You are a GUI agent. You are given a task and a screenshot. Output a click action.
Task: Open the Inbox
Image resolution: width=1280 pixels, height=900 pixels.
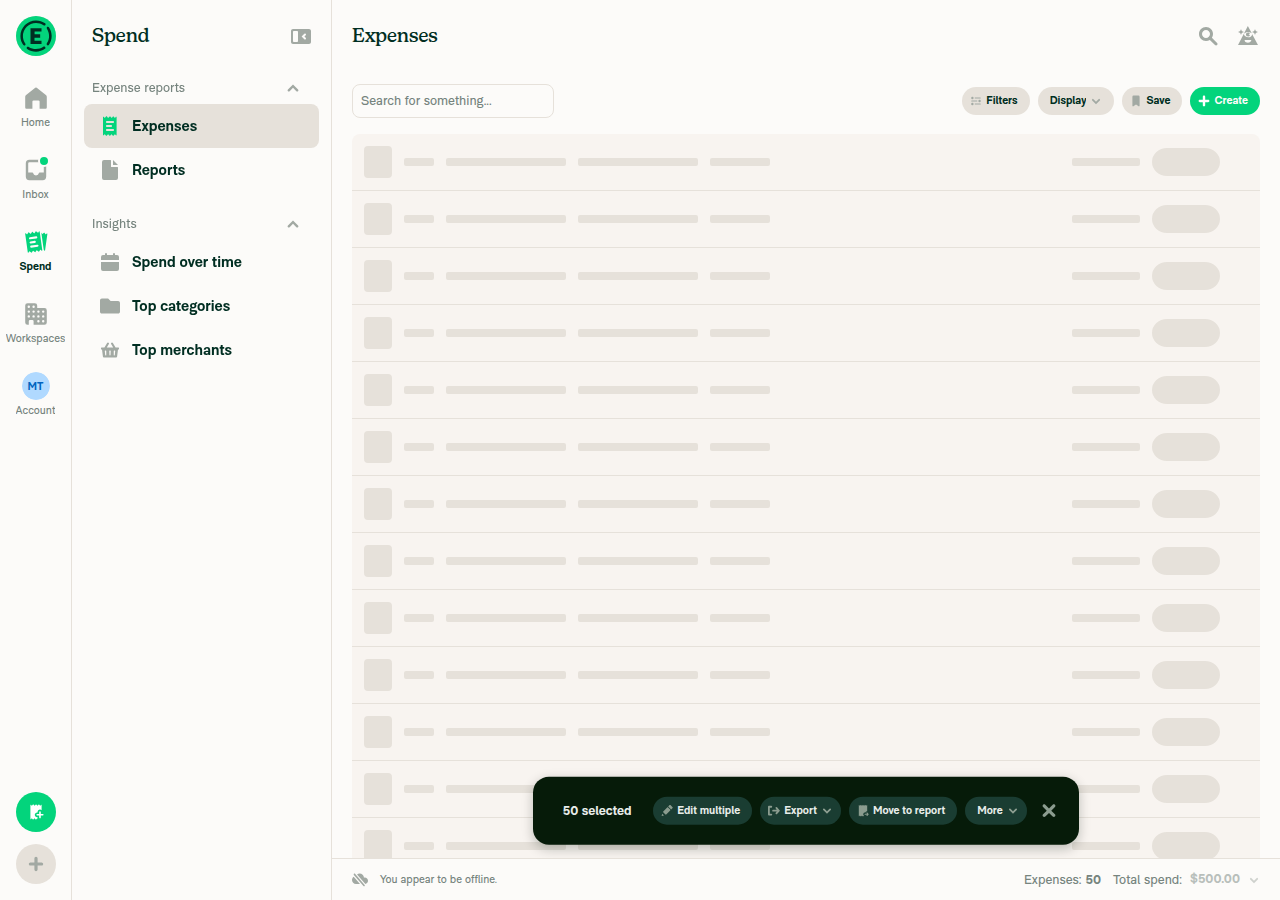coord(36,180)
